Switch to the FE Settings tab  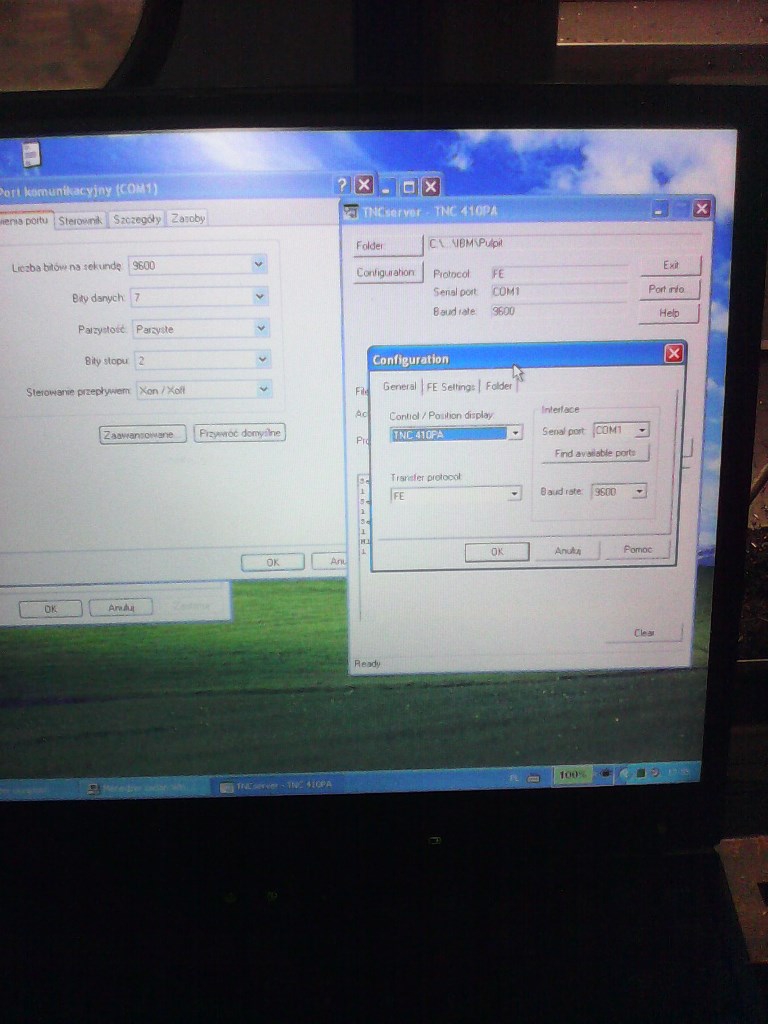click(451, 386)
